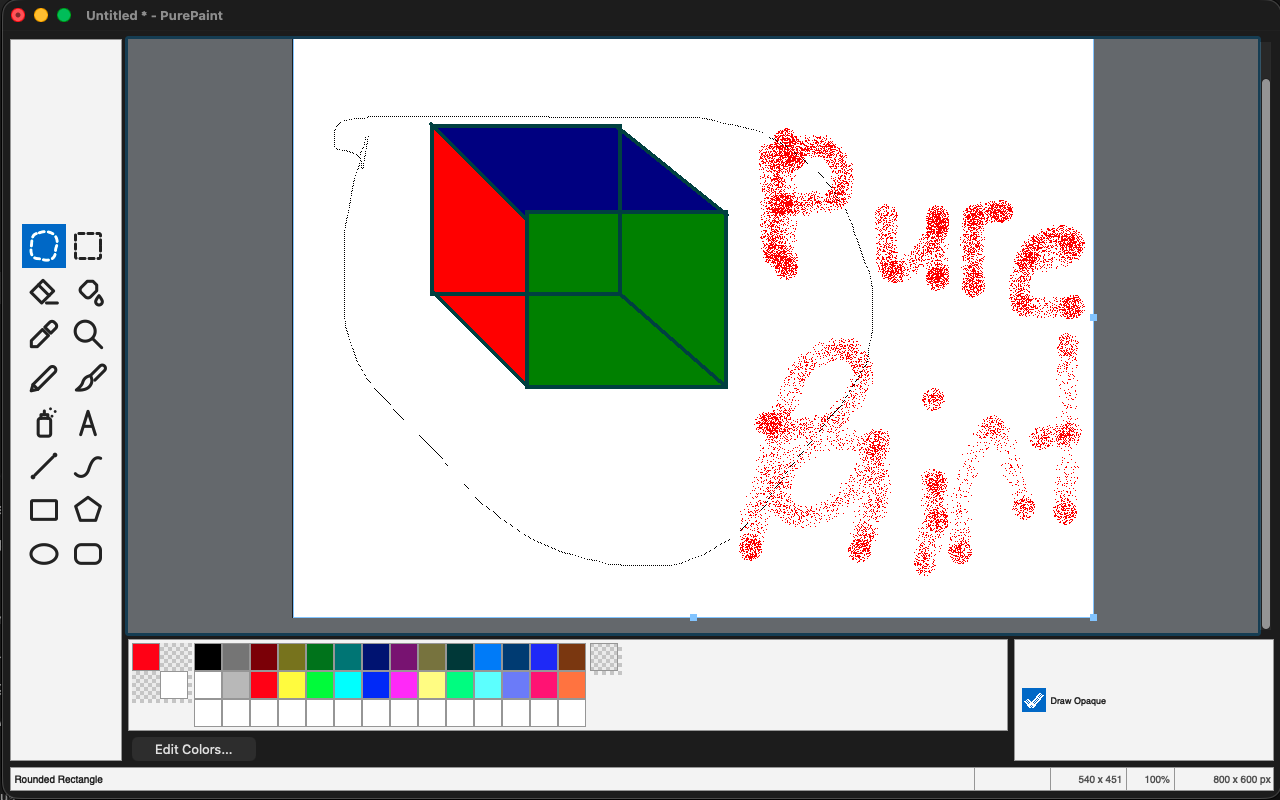Choose the orange palette swatch
This screenshot has width=1280, height=800.
point(572,685)
